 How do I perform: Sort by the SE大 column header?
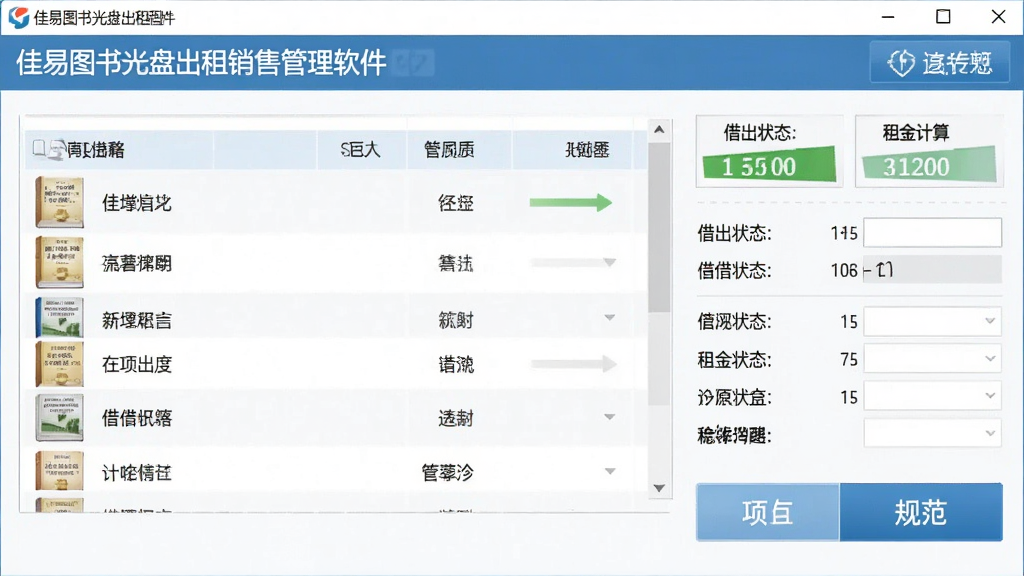[360, 150]
